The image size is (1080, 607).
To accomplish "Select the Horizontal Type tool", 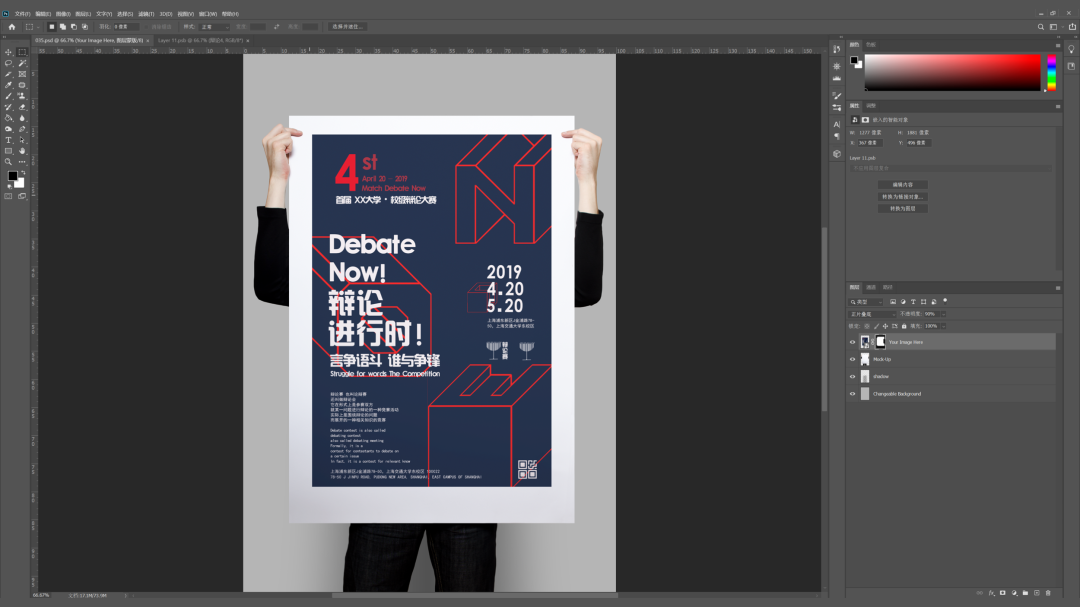I will point(9,140).
